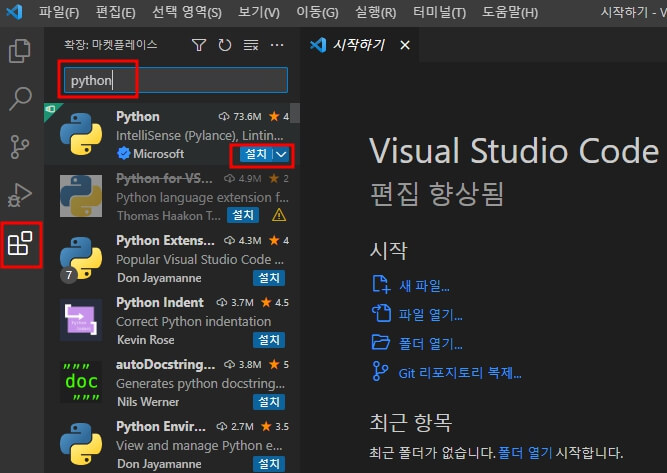Select the Python extension title
Image resolution: width=667 pixels, height=473 pixels.
(x=138, y=116)
